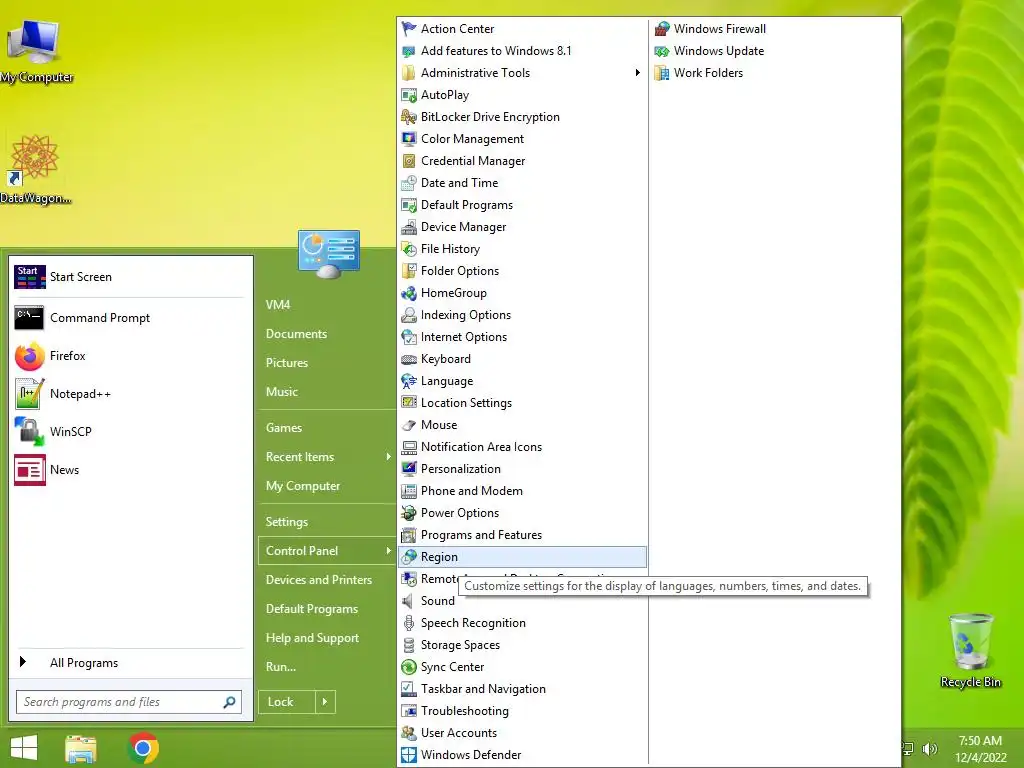Open the Keyboard icon
Viewport: 1024px width, 768px height.
pyautogui.click(x=409, y=359)
